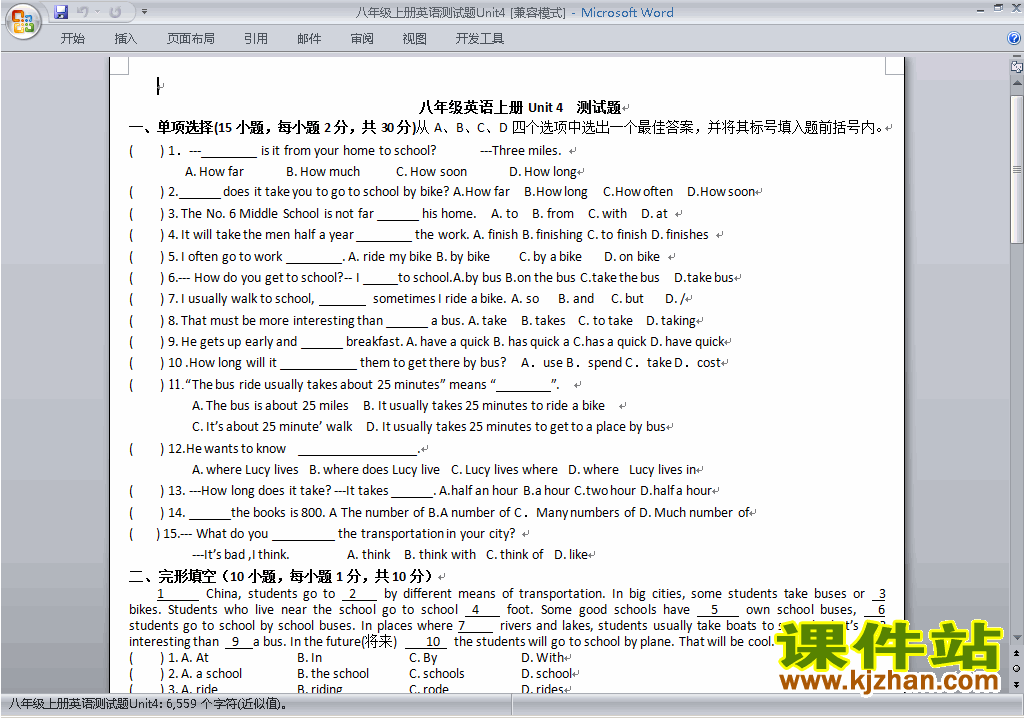
Task: Click 'D. With' cloze option
Action: point(543,657)
